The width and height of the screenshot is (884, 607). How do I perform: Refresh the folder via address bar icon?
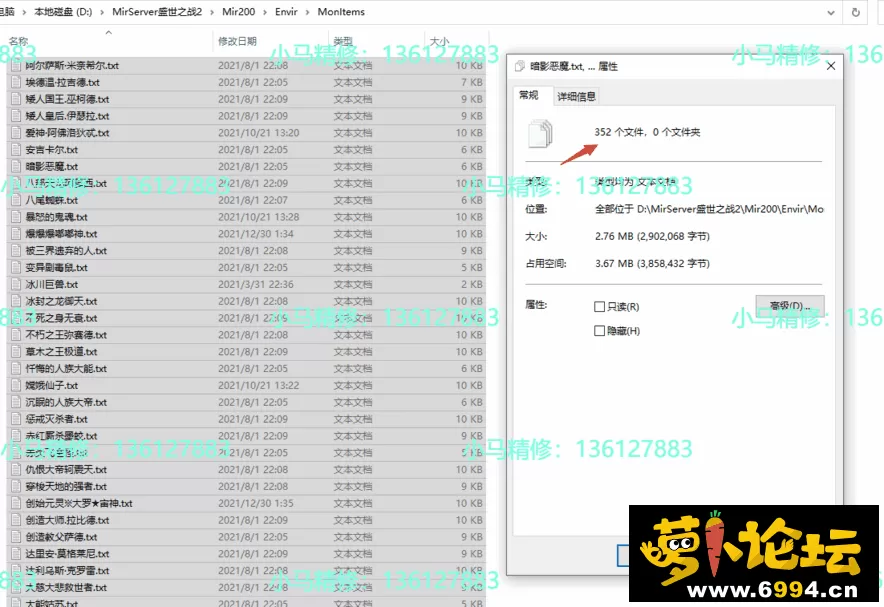pyautogui.click(x=856, y=12)
